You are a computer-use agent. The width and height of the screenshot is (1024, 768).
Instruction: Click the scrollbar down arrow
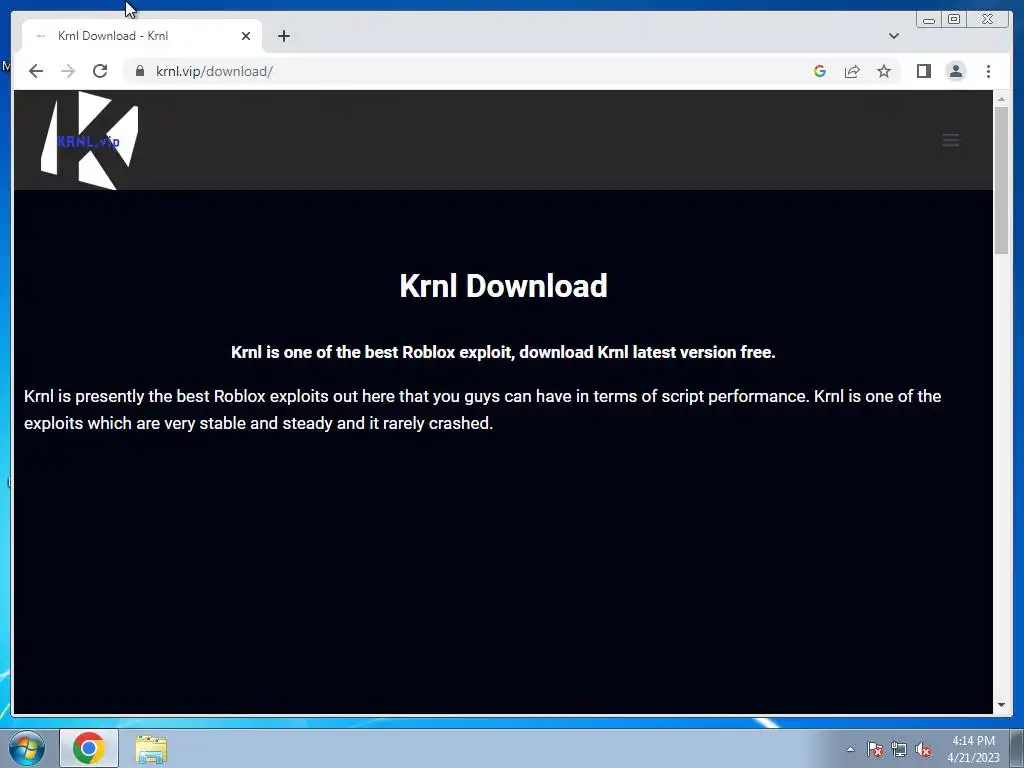coord(1001,705)
